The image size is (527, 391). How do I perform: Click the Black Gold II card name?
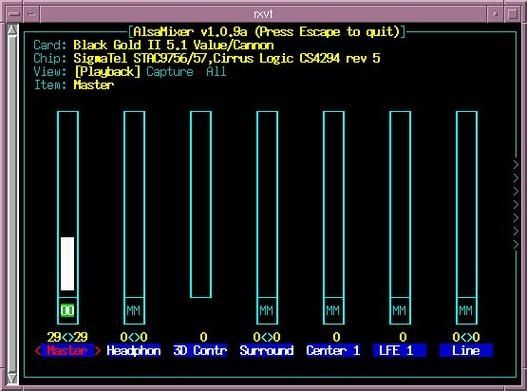pos(174,45)
